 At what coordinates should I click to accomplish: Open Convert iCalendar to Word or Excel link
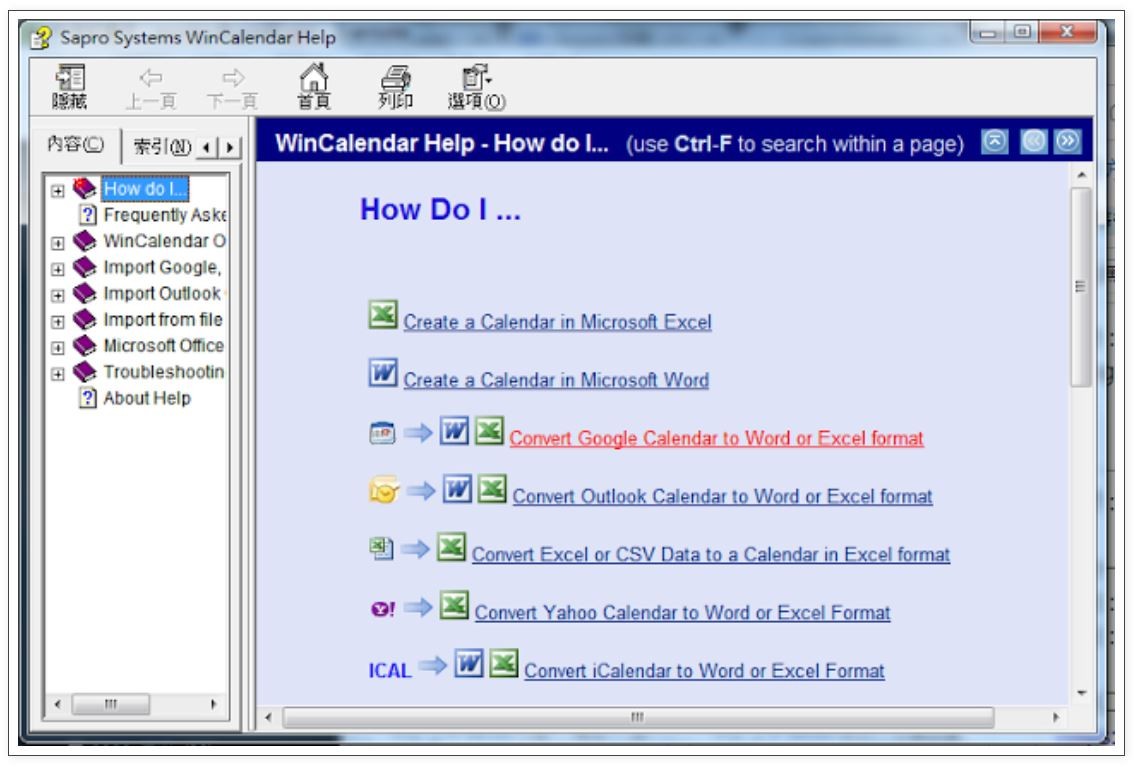(705, 671)
